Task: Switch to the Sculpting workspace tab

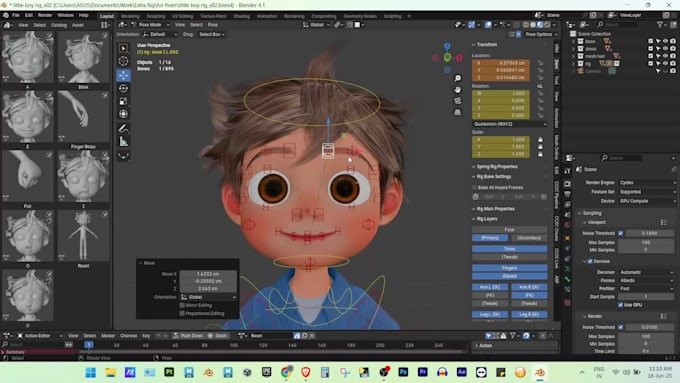Action: pos(156,16)
